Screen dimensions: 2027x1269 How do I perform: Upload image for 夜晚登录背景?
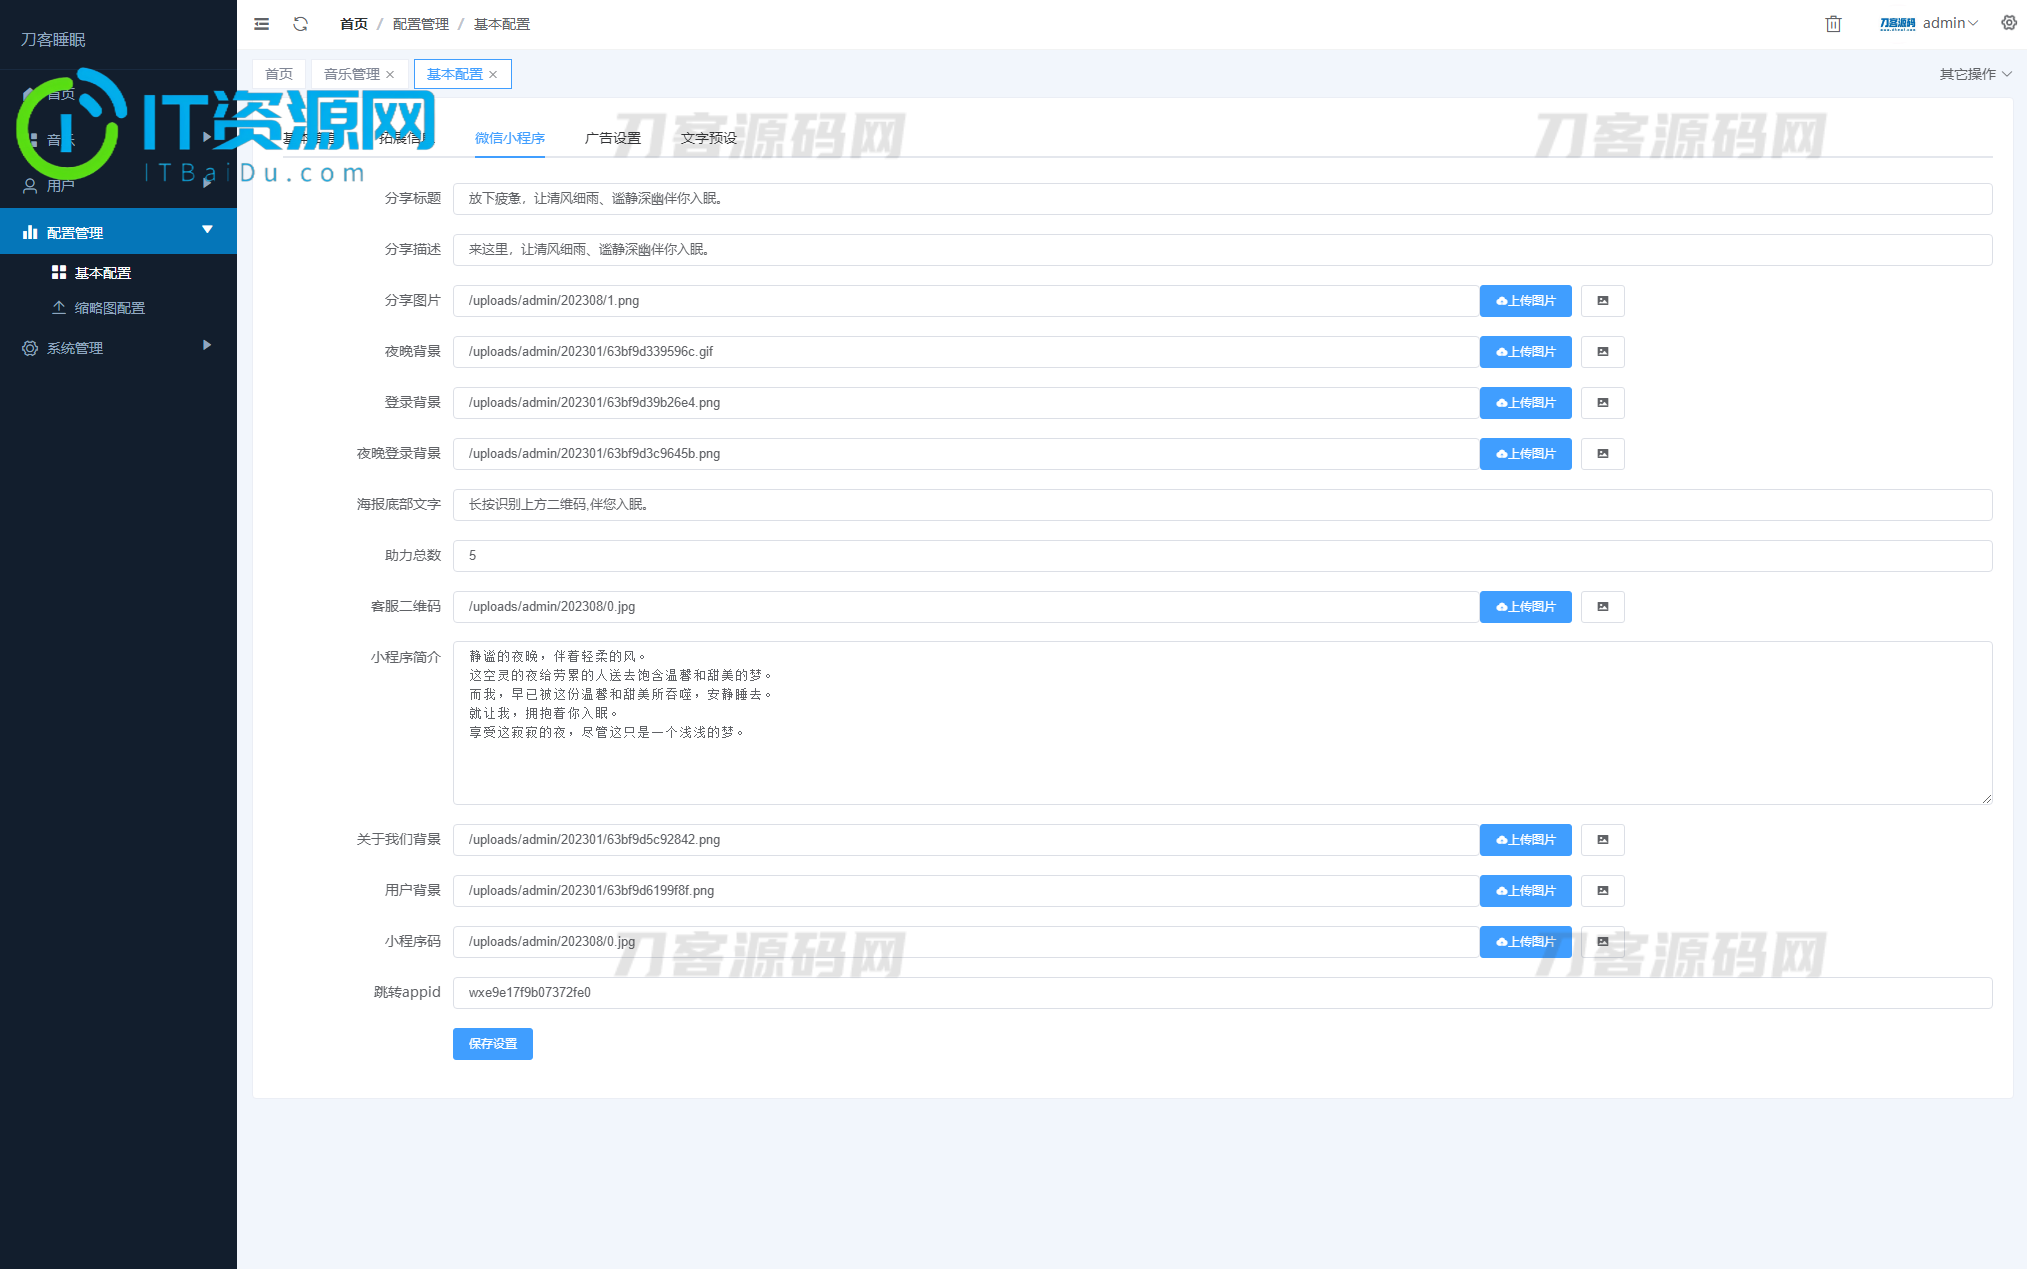pos(1525,454)
